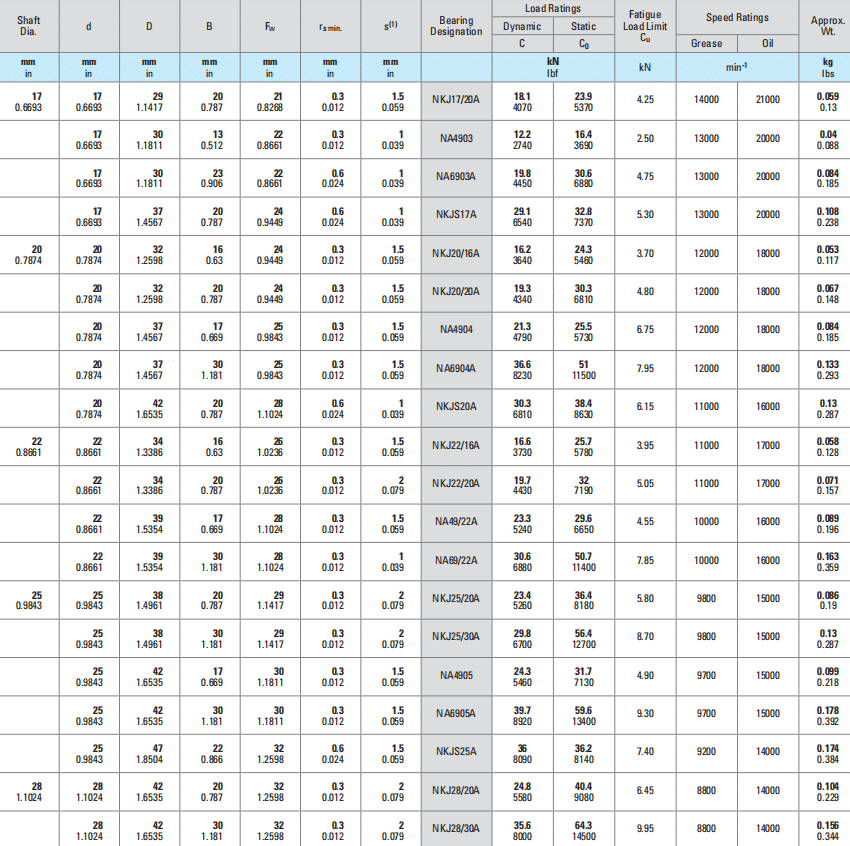Image resolution: width=850 pixels, height=846 pixels.
Task: Select bearing NKJ20/16A in the table
Action: 456,254
